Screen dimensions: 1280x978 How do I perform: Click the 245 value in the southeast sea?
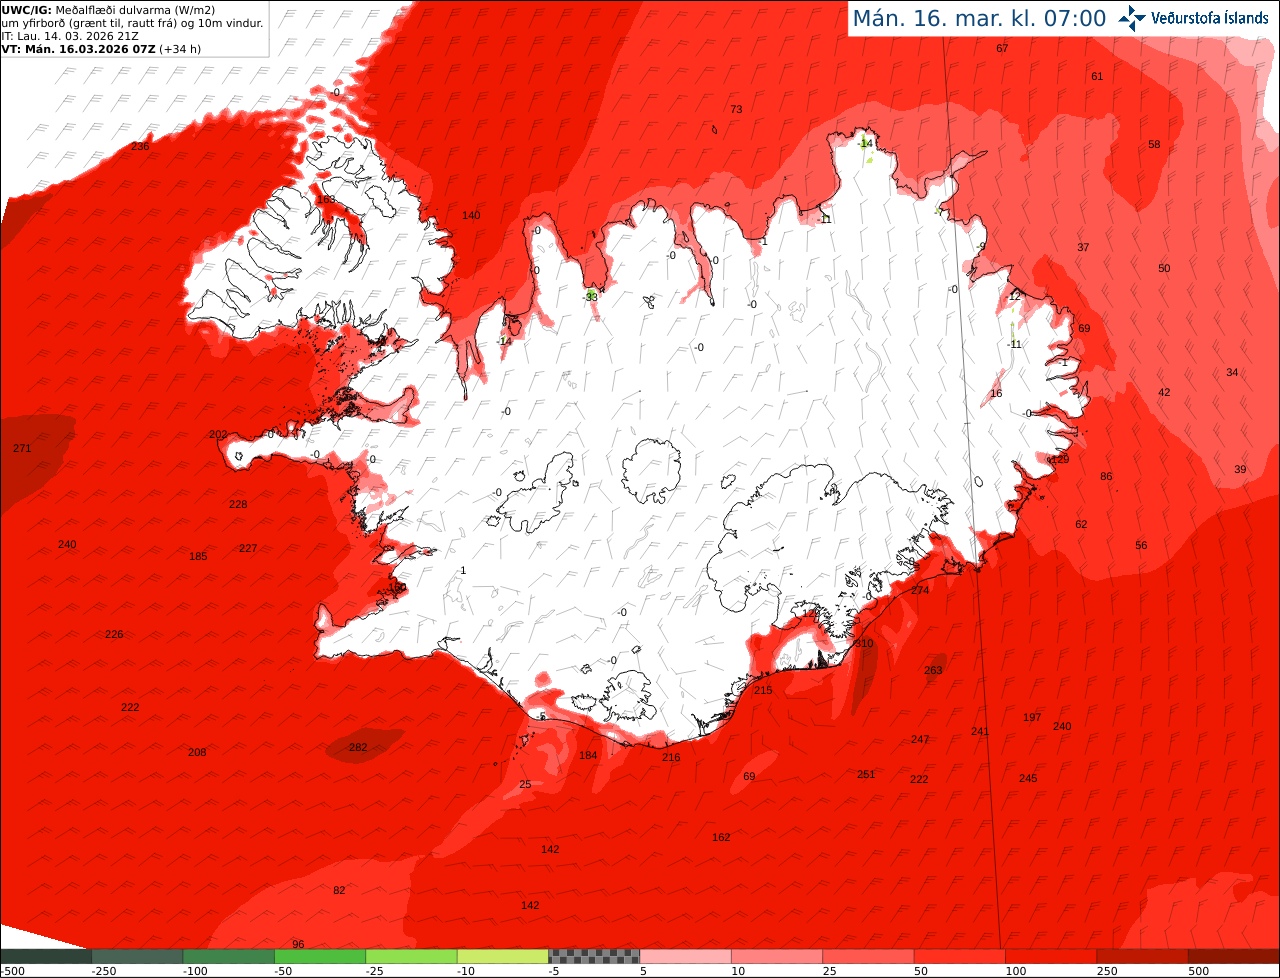point(1028,779)
